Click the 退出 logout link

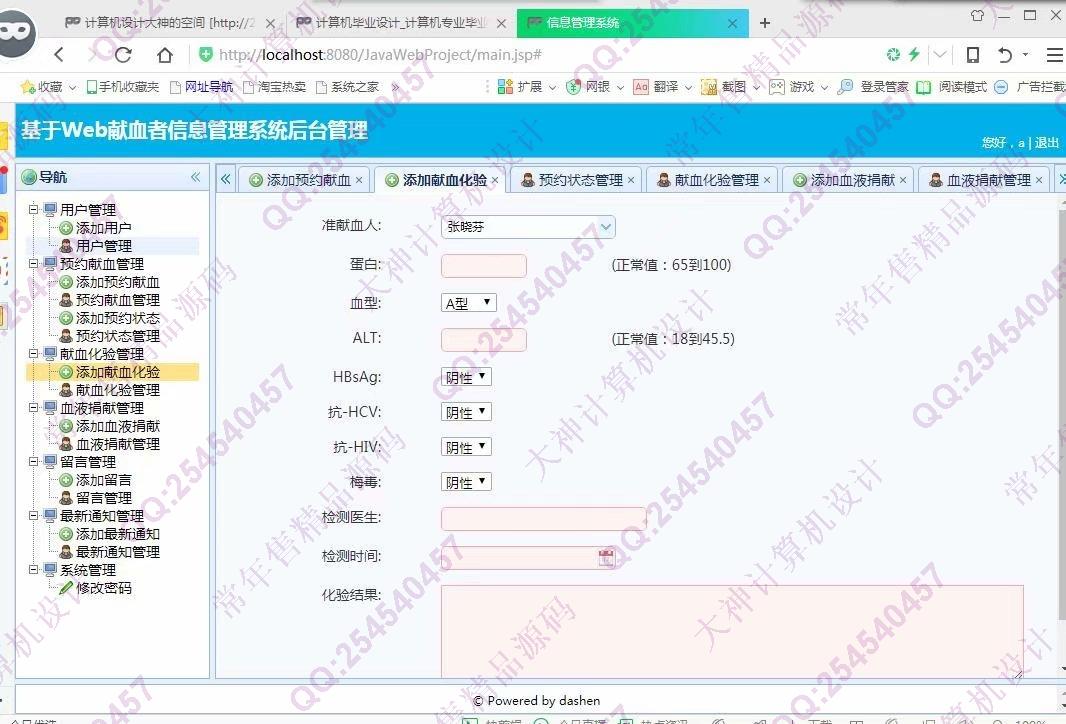1046,143
